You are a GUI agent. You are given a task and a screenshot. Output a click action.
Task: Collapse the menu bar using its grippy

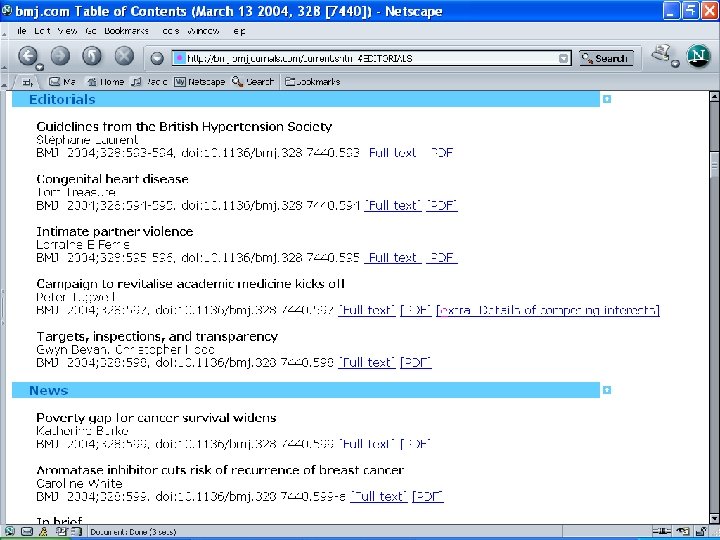coord(5,32)
